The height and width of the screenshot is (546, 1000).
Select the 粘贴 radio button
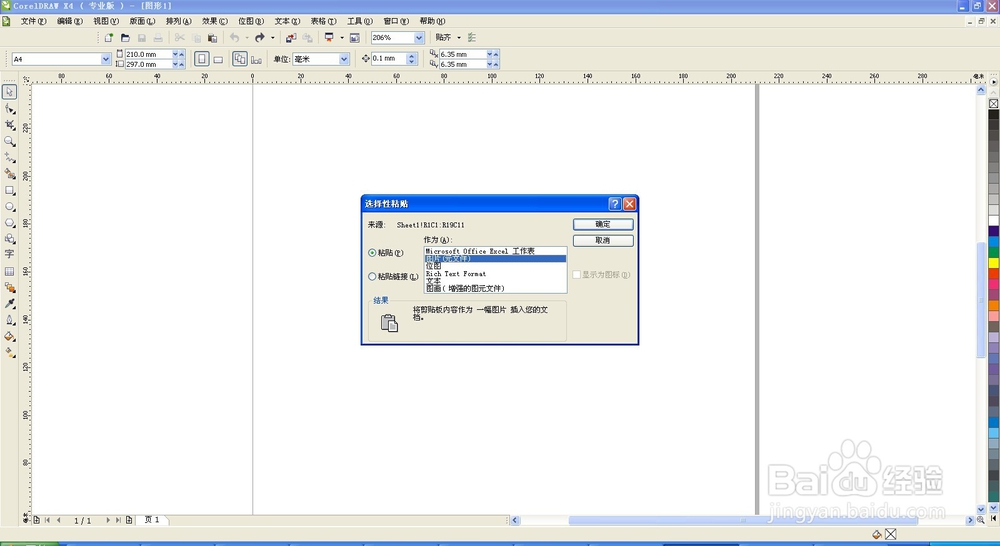click(372, 253)
